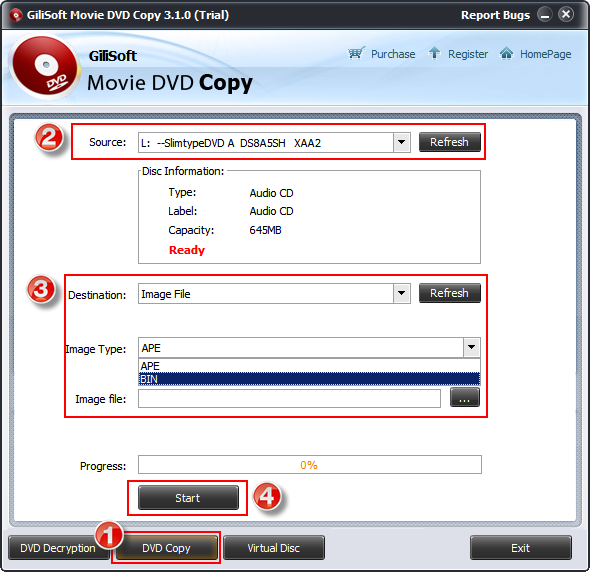Minimize the GiliSoft window
The height and width of the screenshot is (572, 590).
(x=544, y=15)
